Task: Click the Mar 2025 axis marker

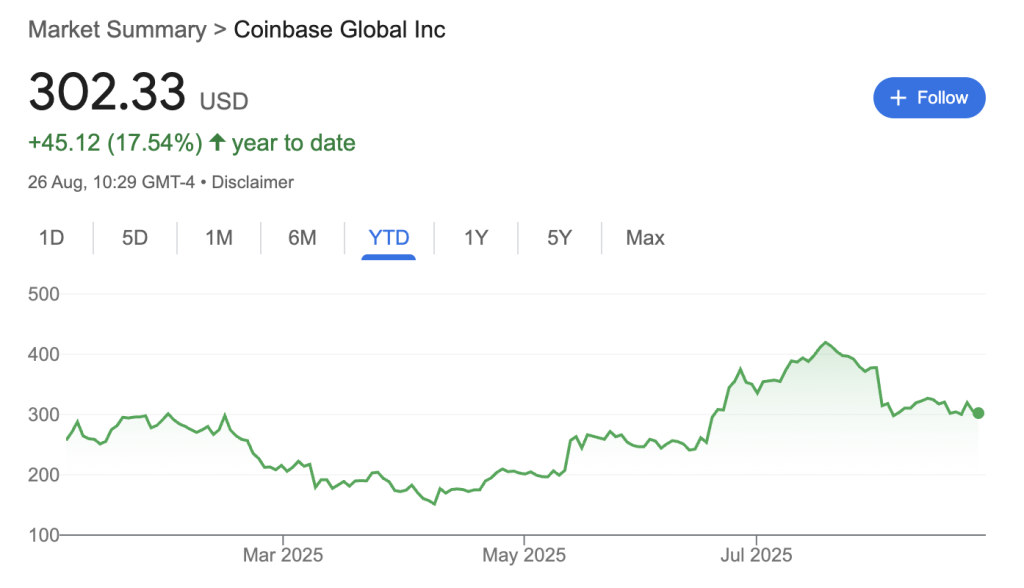Action: click(x=283, y=555)
